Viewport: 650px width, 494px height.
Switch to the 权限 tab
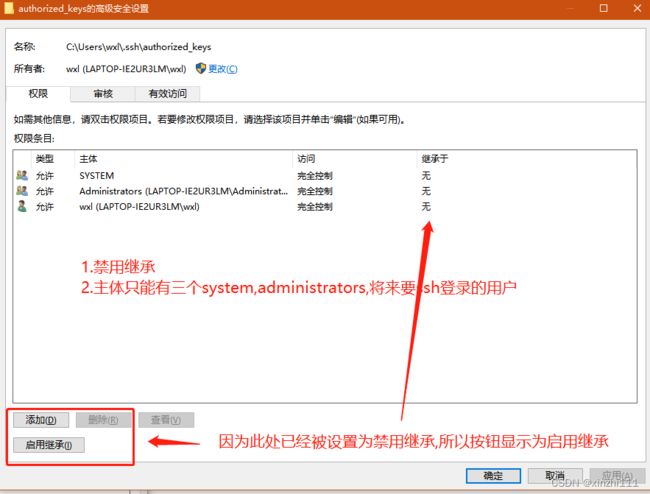pyautogui.click(x=38, y=94)
